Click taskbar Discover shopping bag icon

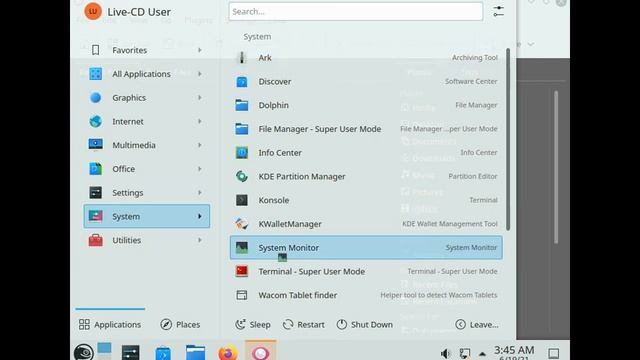163,353
